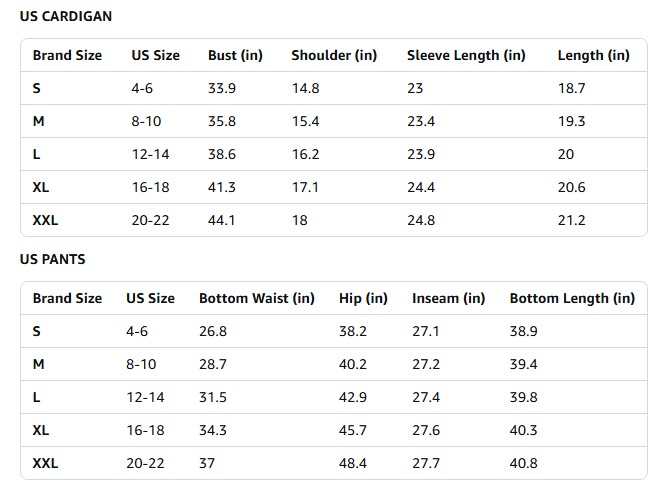Click the Sleeve Length (in) column header

point(466,55)
